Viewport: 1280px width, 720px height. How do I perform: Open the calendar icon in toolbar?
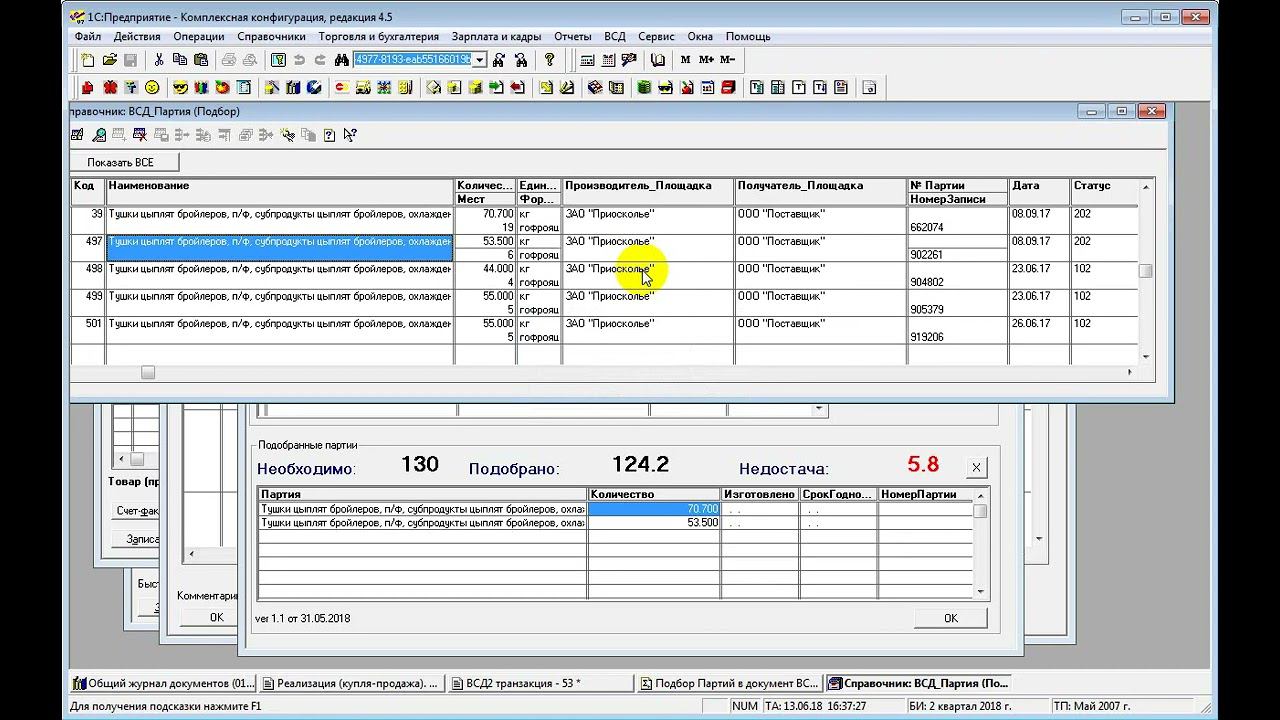608,60
